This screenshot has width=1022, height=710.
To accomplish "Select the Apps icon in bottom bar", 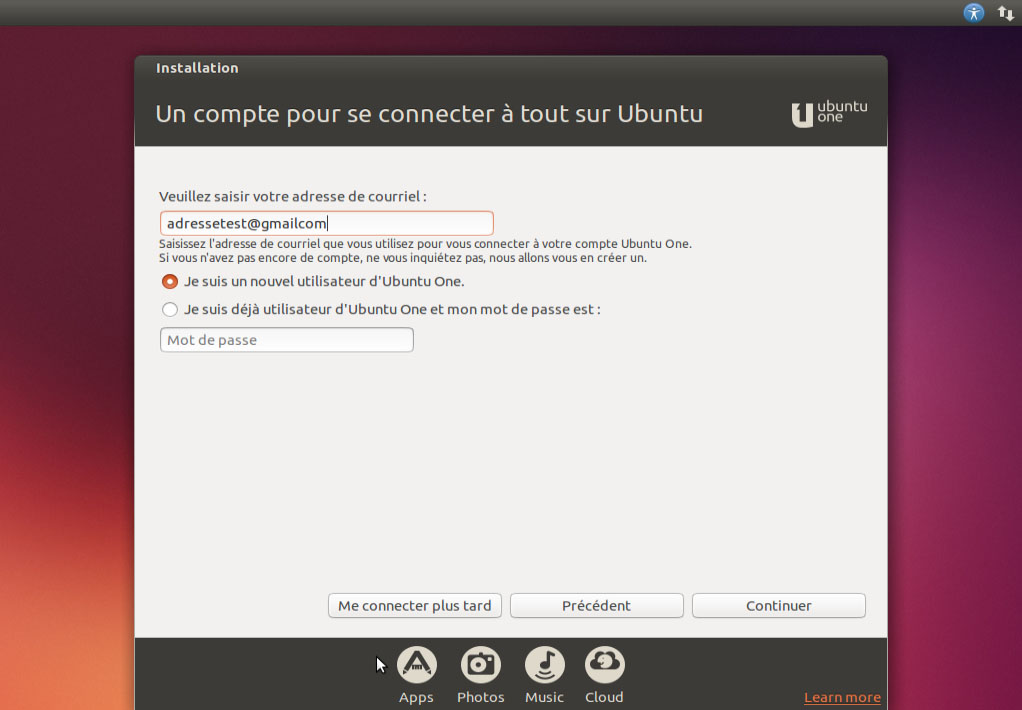I will click(416, 664).
